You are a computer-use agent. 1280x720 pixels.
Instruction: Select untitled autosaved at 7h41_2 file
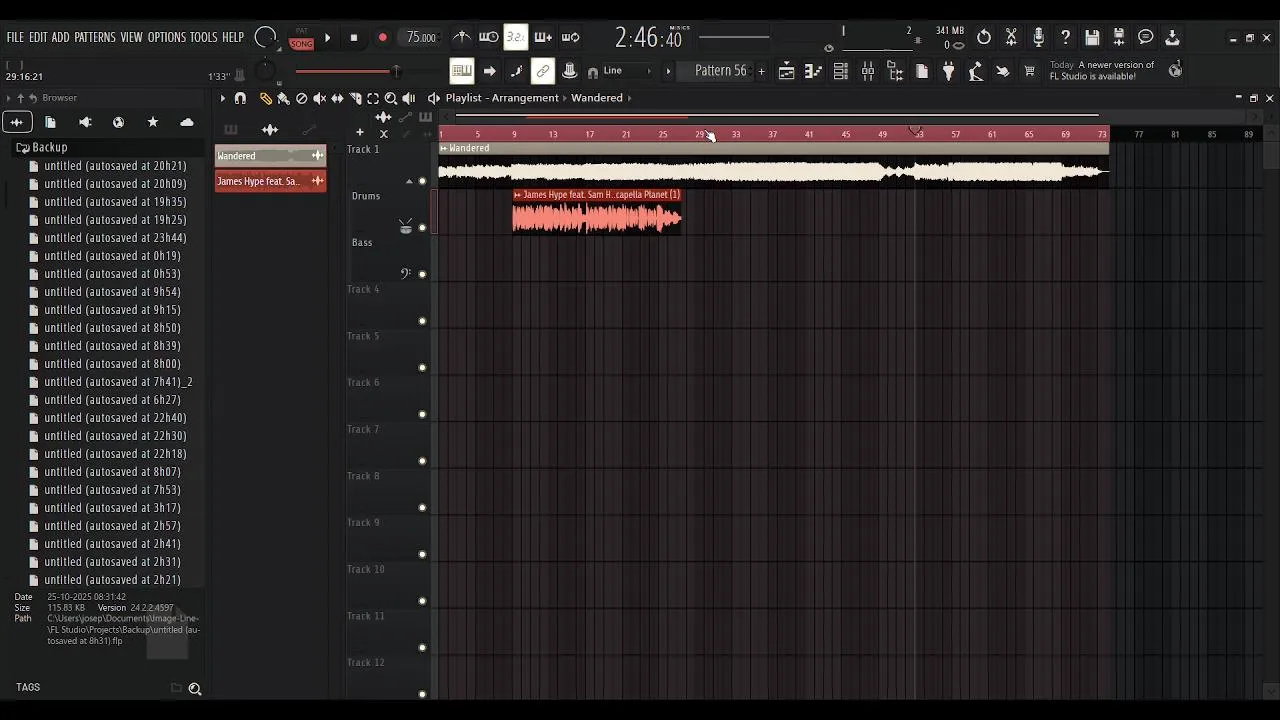coord(118,382)
